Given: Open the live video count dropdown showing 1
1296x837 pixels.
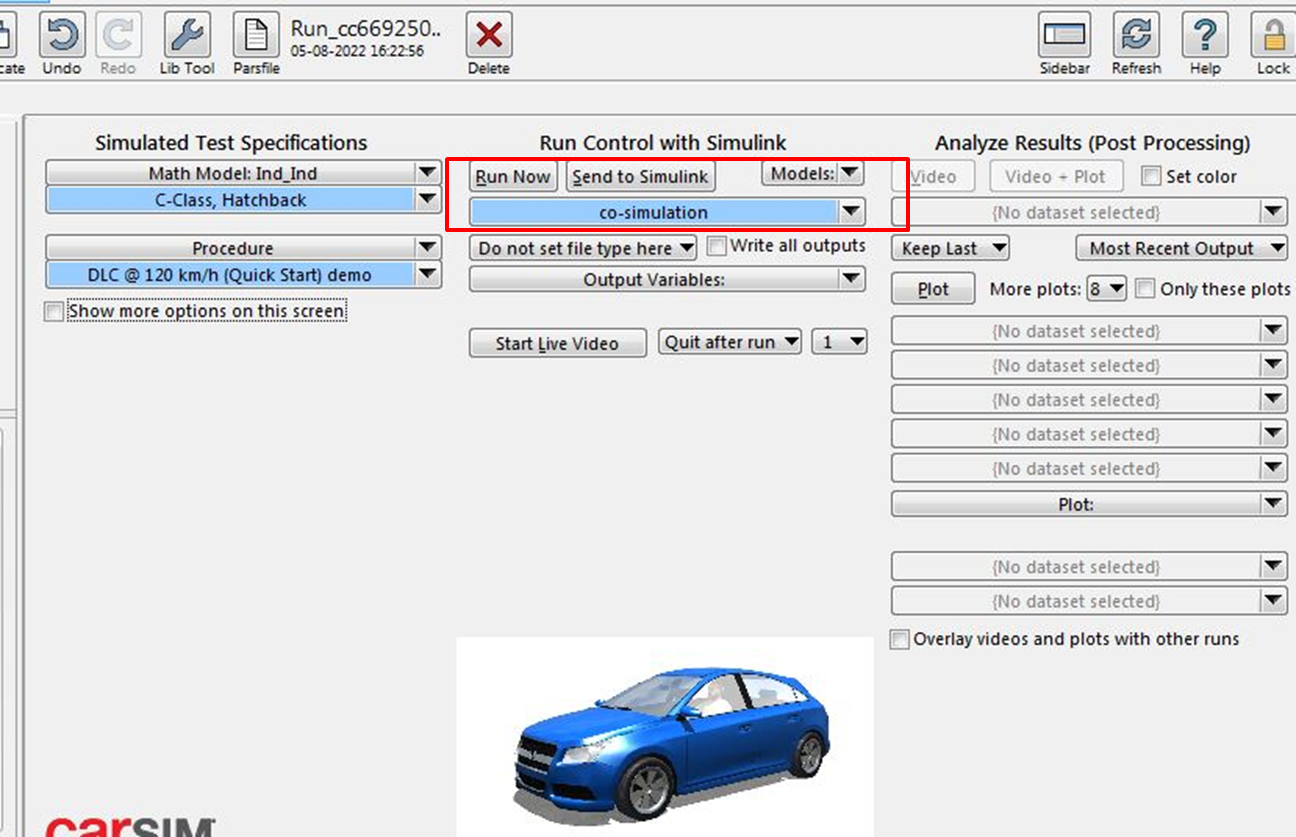Looking at the screenshot, I should (839, 342).
